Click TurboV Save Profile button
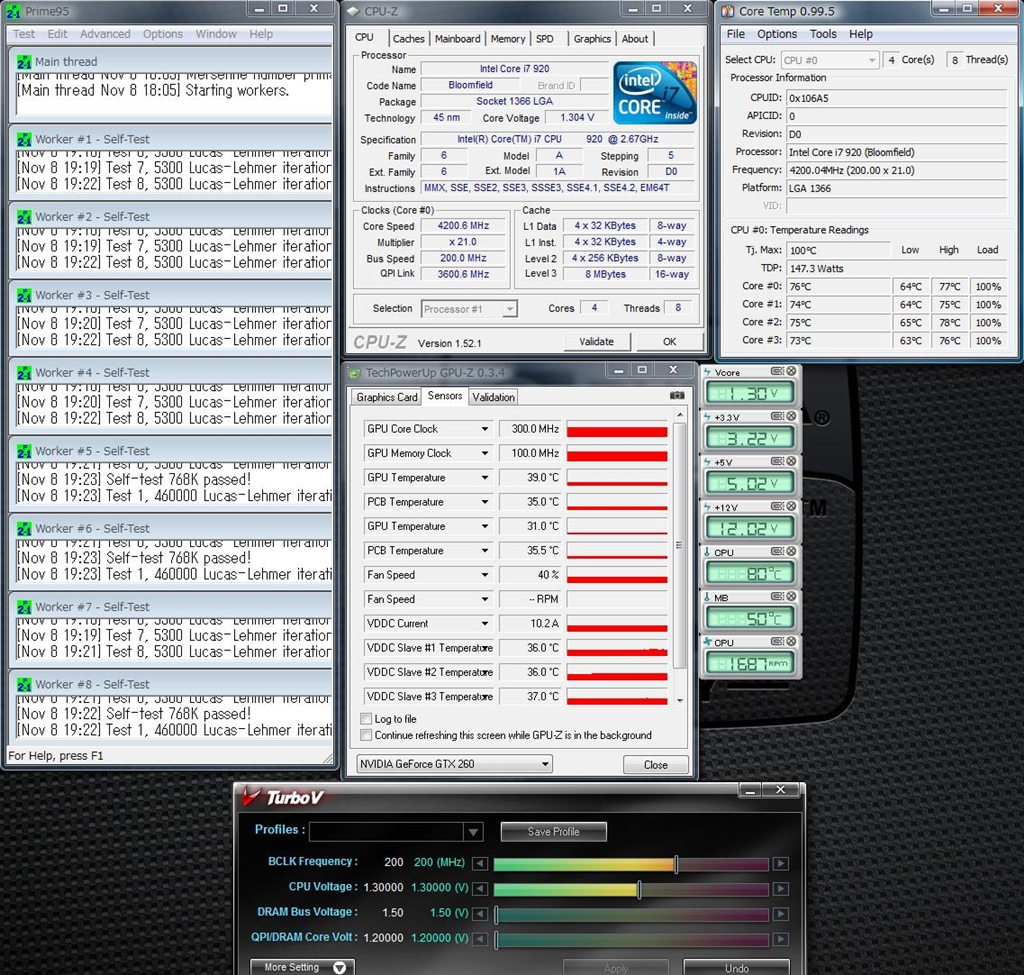Image resolution: width=1024 pixels, height=975 pixels. pyautogui.click(x=553, y=831)
